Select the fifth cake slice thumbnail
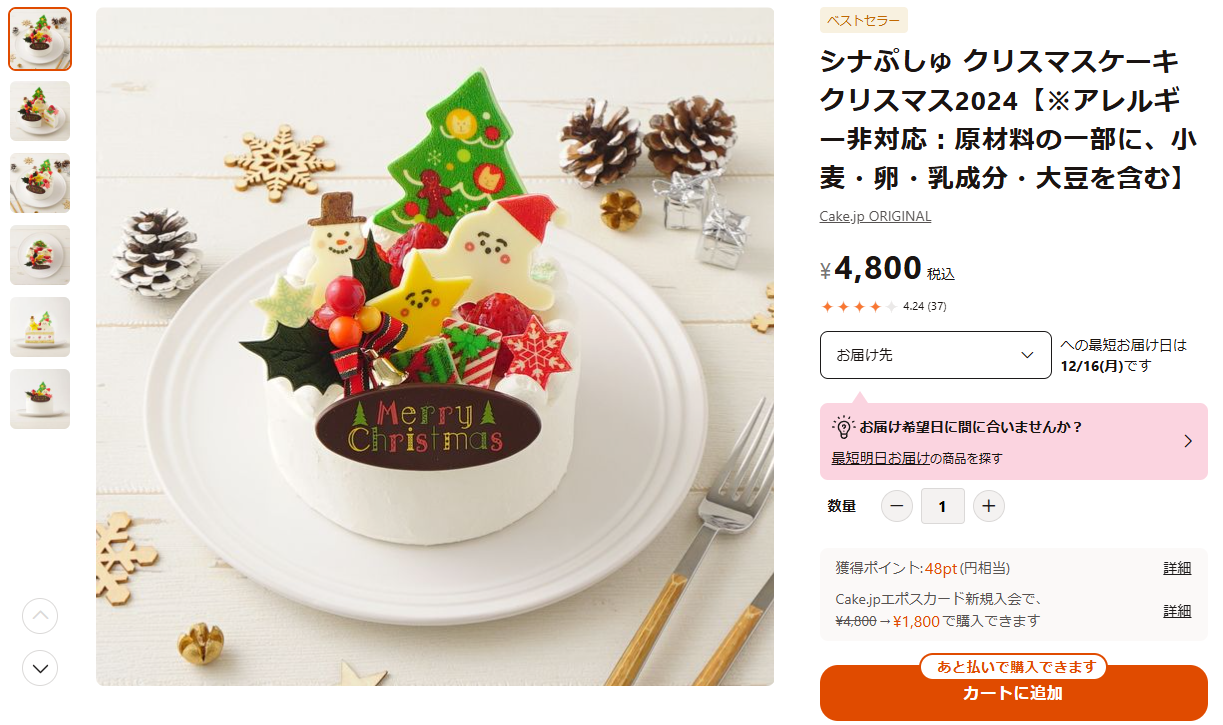 40,327
